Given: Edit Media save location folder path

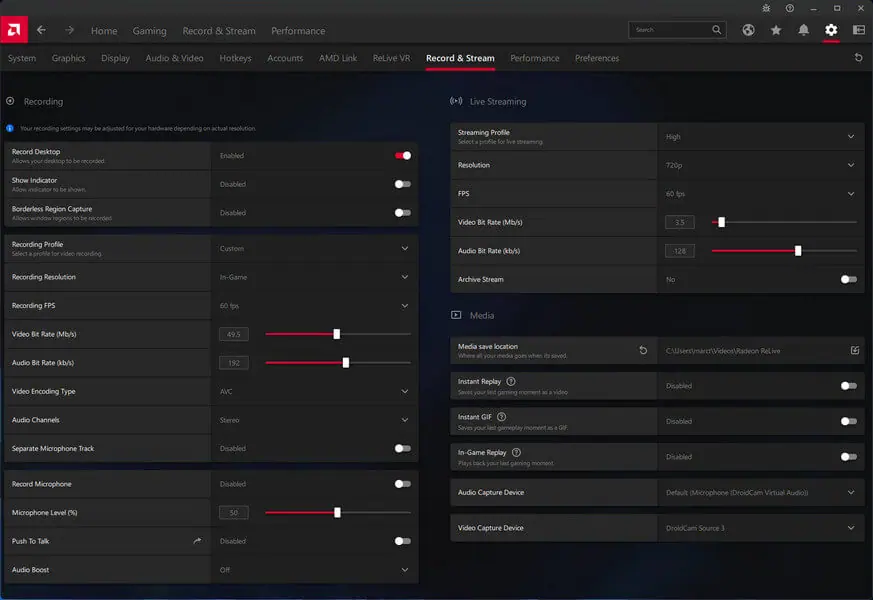Looking at the screenshot, I should click(x=855, y=350).
